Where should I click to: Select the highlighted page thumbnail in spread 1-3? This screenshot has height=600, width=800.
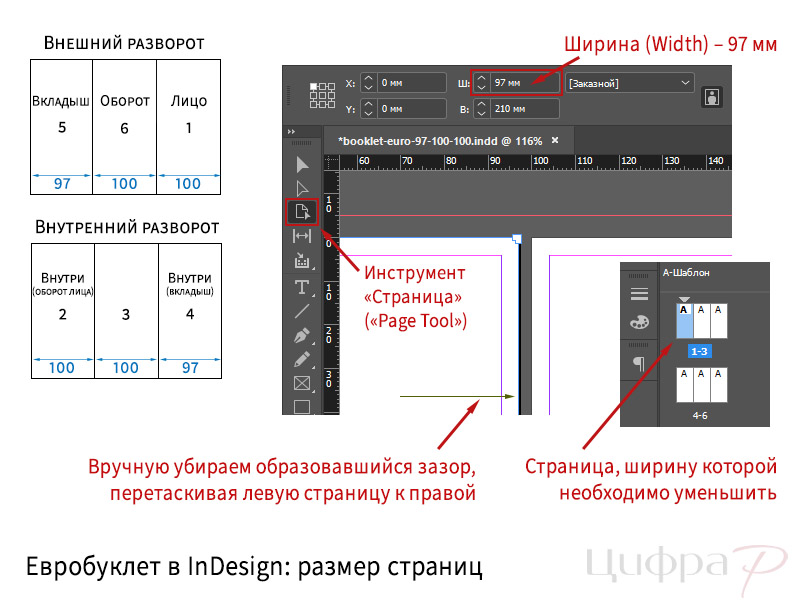pyautogui.click(x=685, y=321)
